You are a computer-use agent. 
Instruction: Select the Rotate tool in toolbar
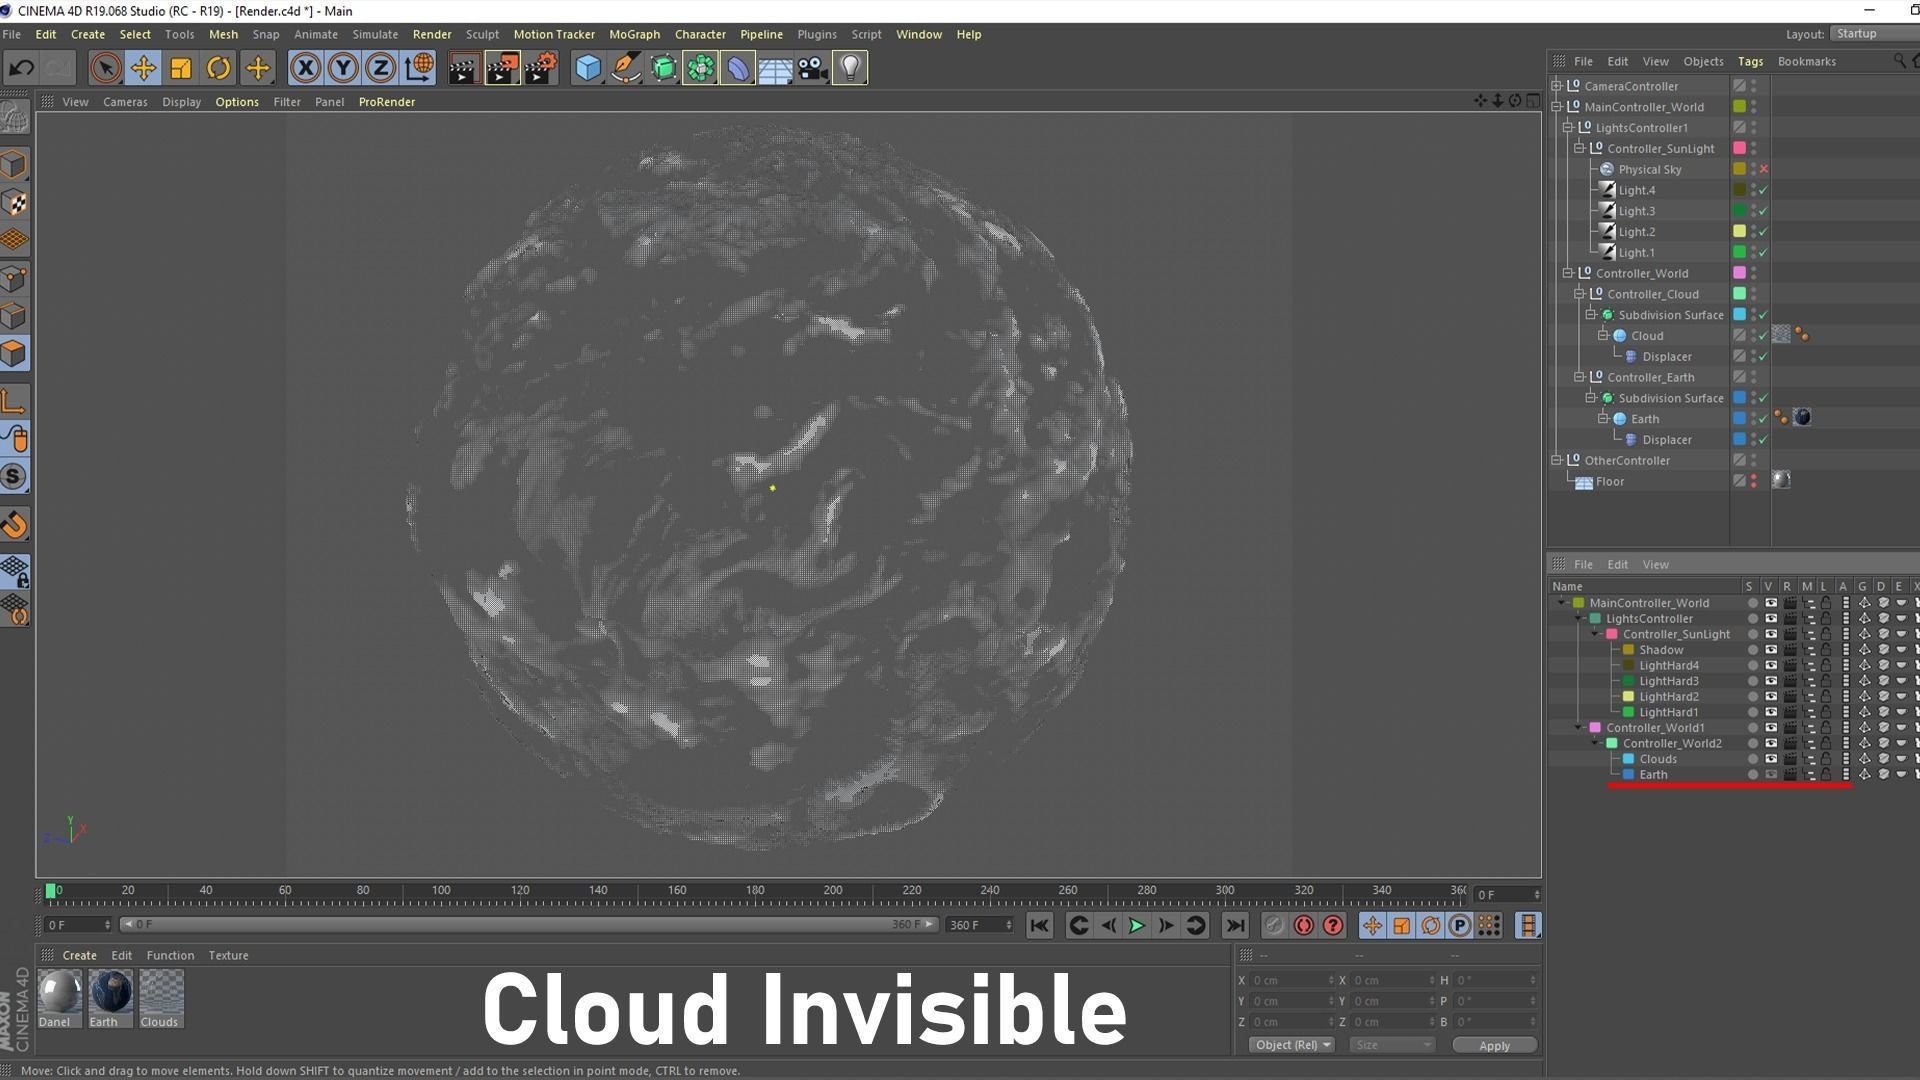218,68
